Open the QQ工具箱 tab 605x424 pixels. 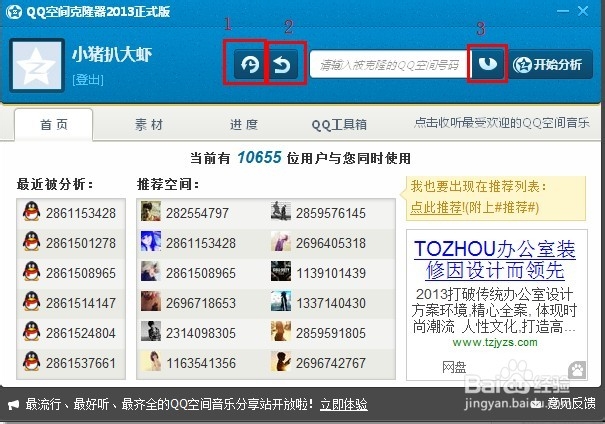(339, 125)
